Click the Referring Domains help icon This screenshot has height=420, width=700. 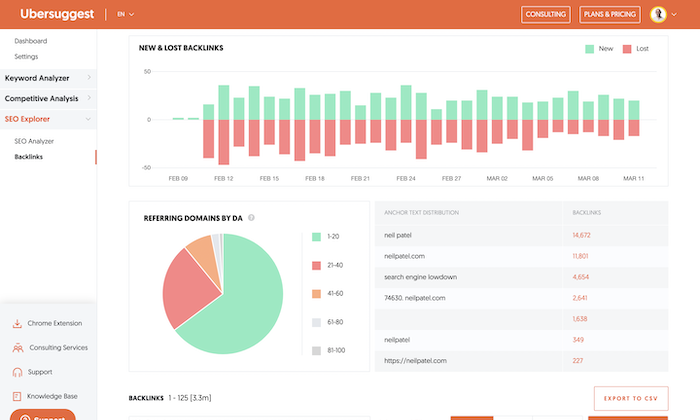click(251, 218)
